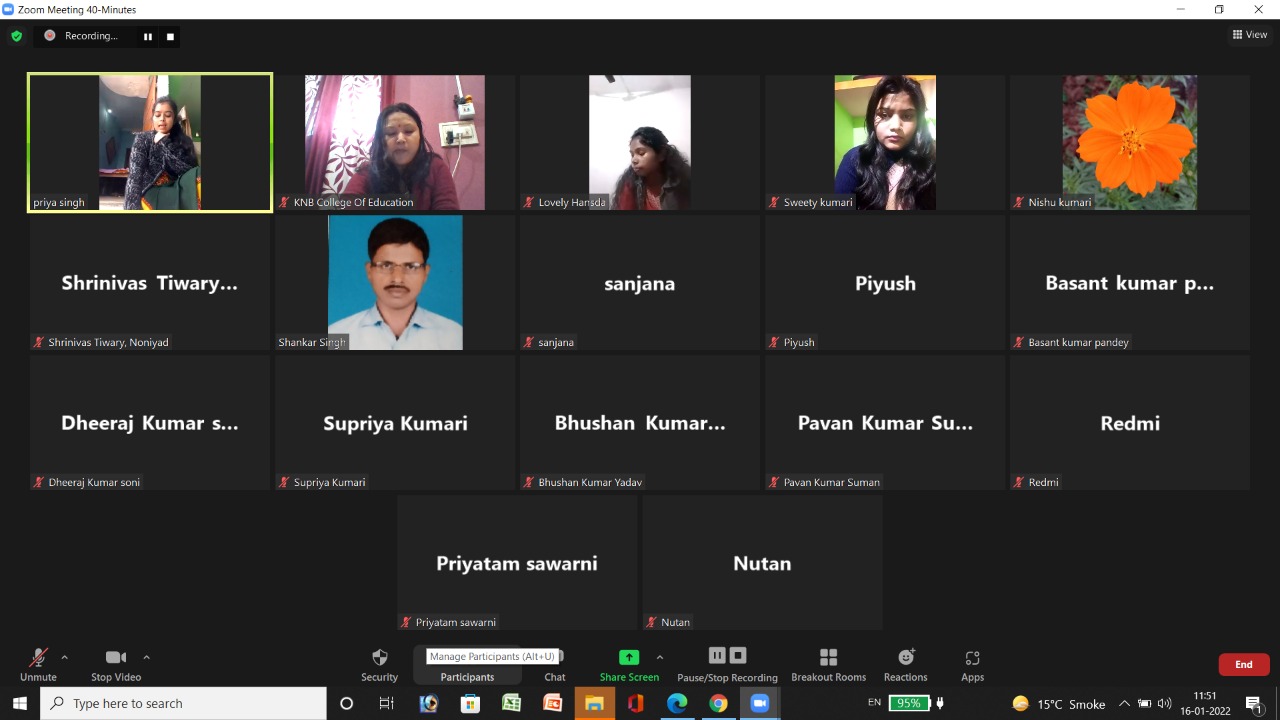Select Lovely Hansda's video tile
The width and height of the screenshot is (1280, 720).
[640, 142]
